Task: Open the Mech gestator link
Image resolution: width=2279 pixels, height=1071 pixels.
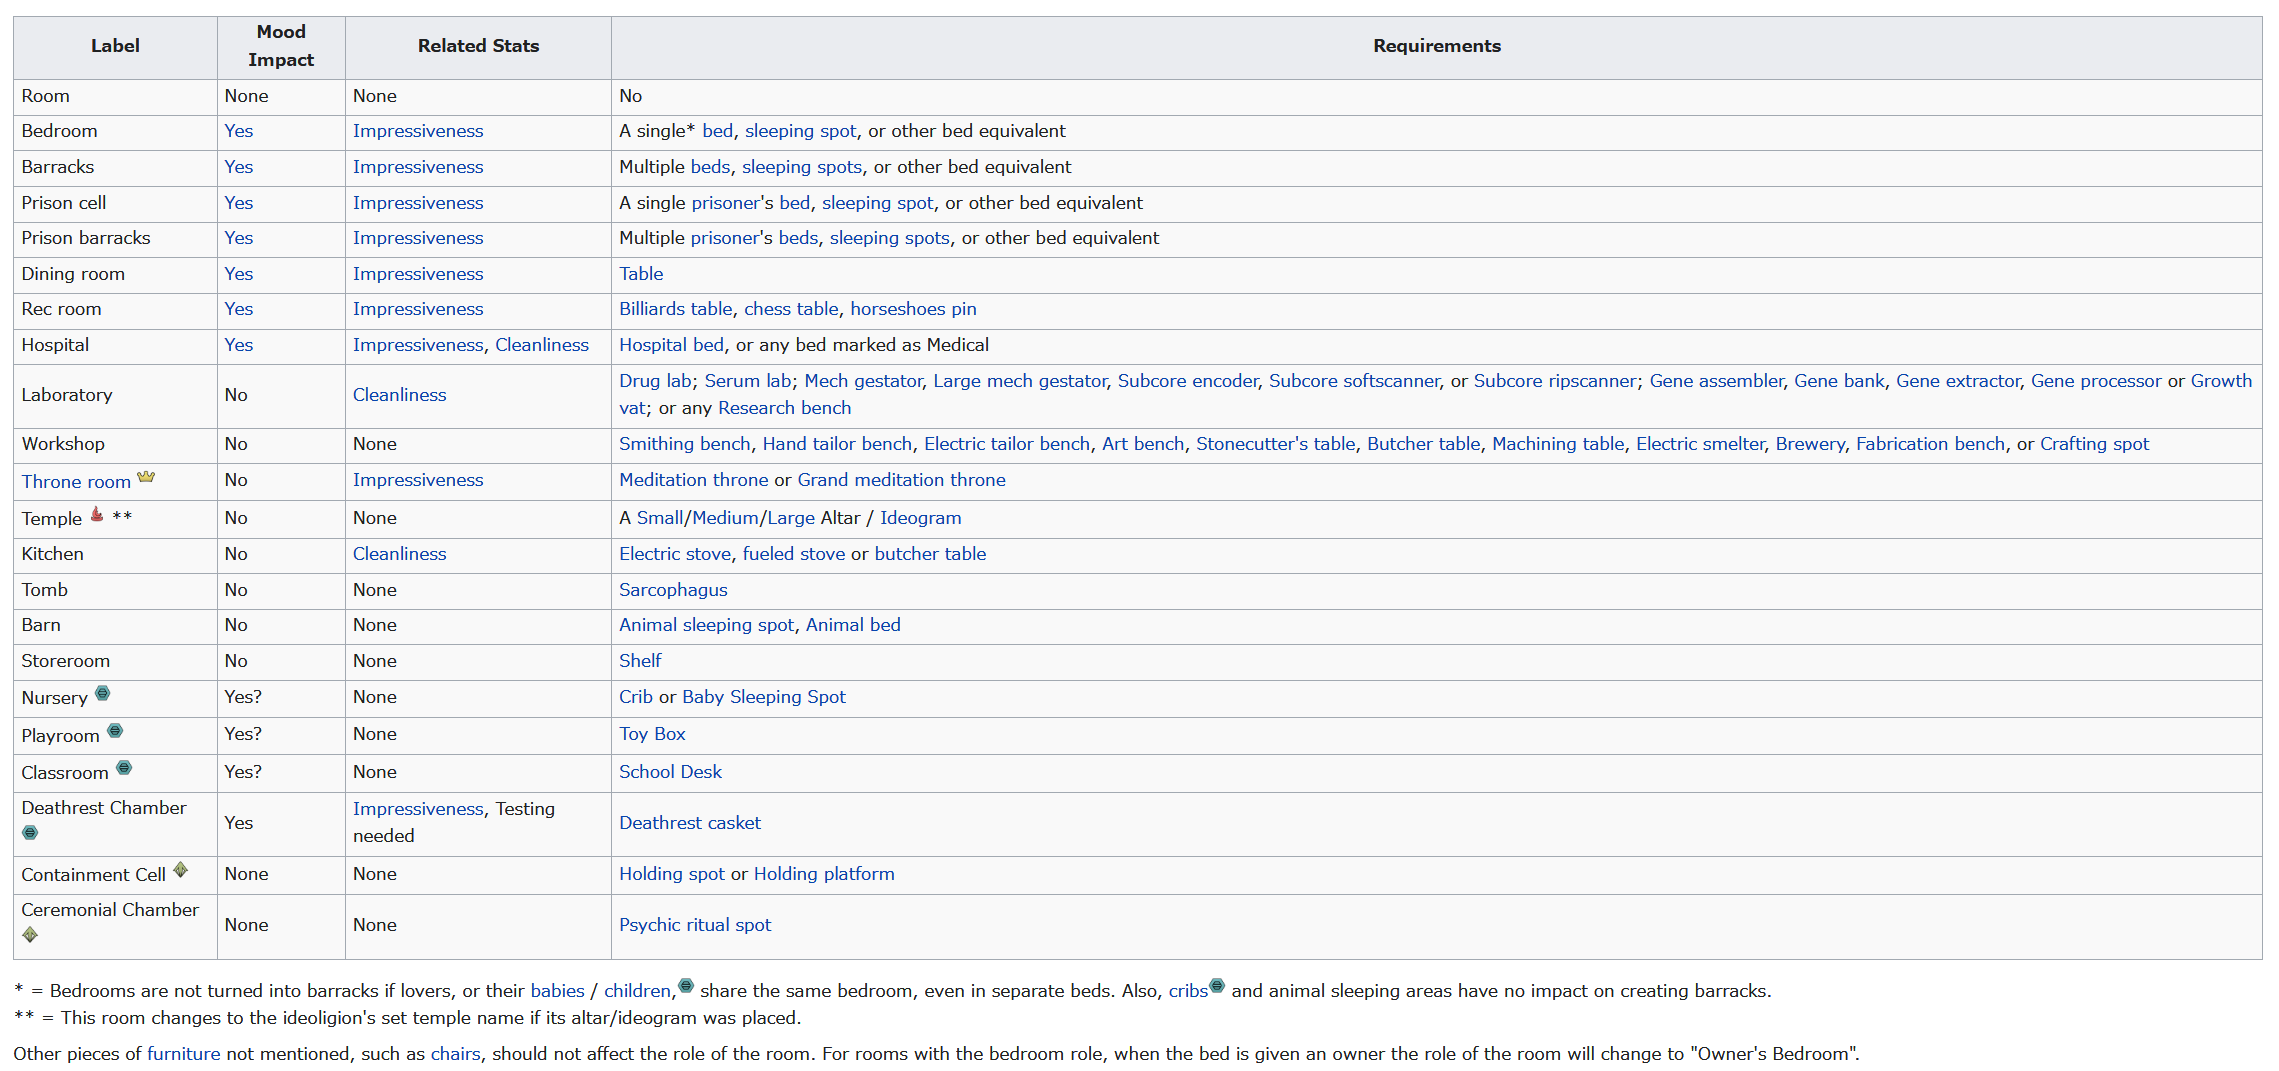Action: pos(863,381)
